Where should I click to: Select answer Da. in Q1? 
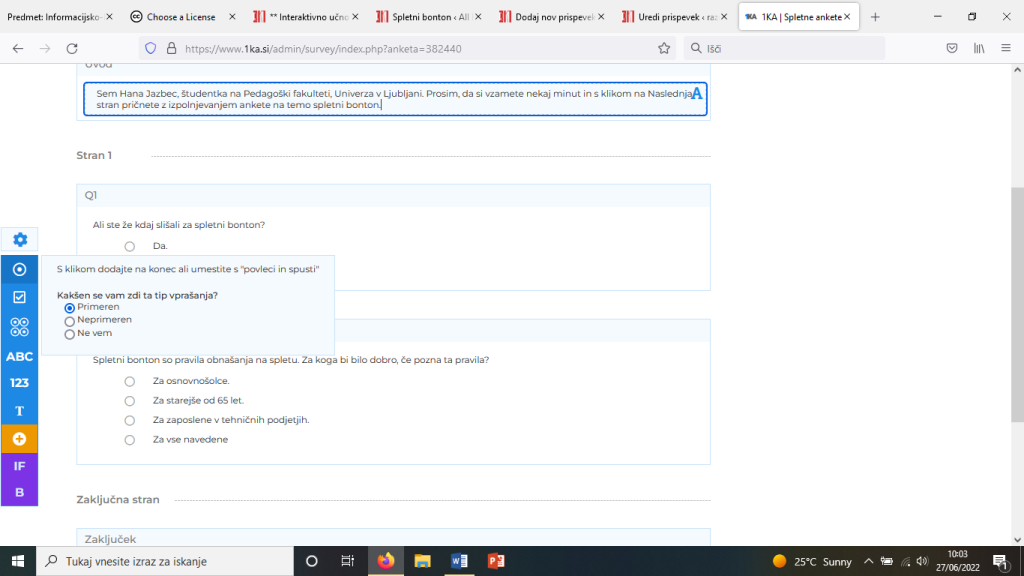coord(130,246)
